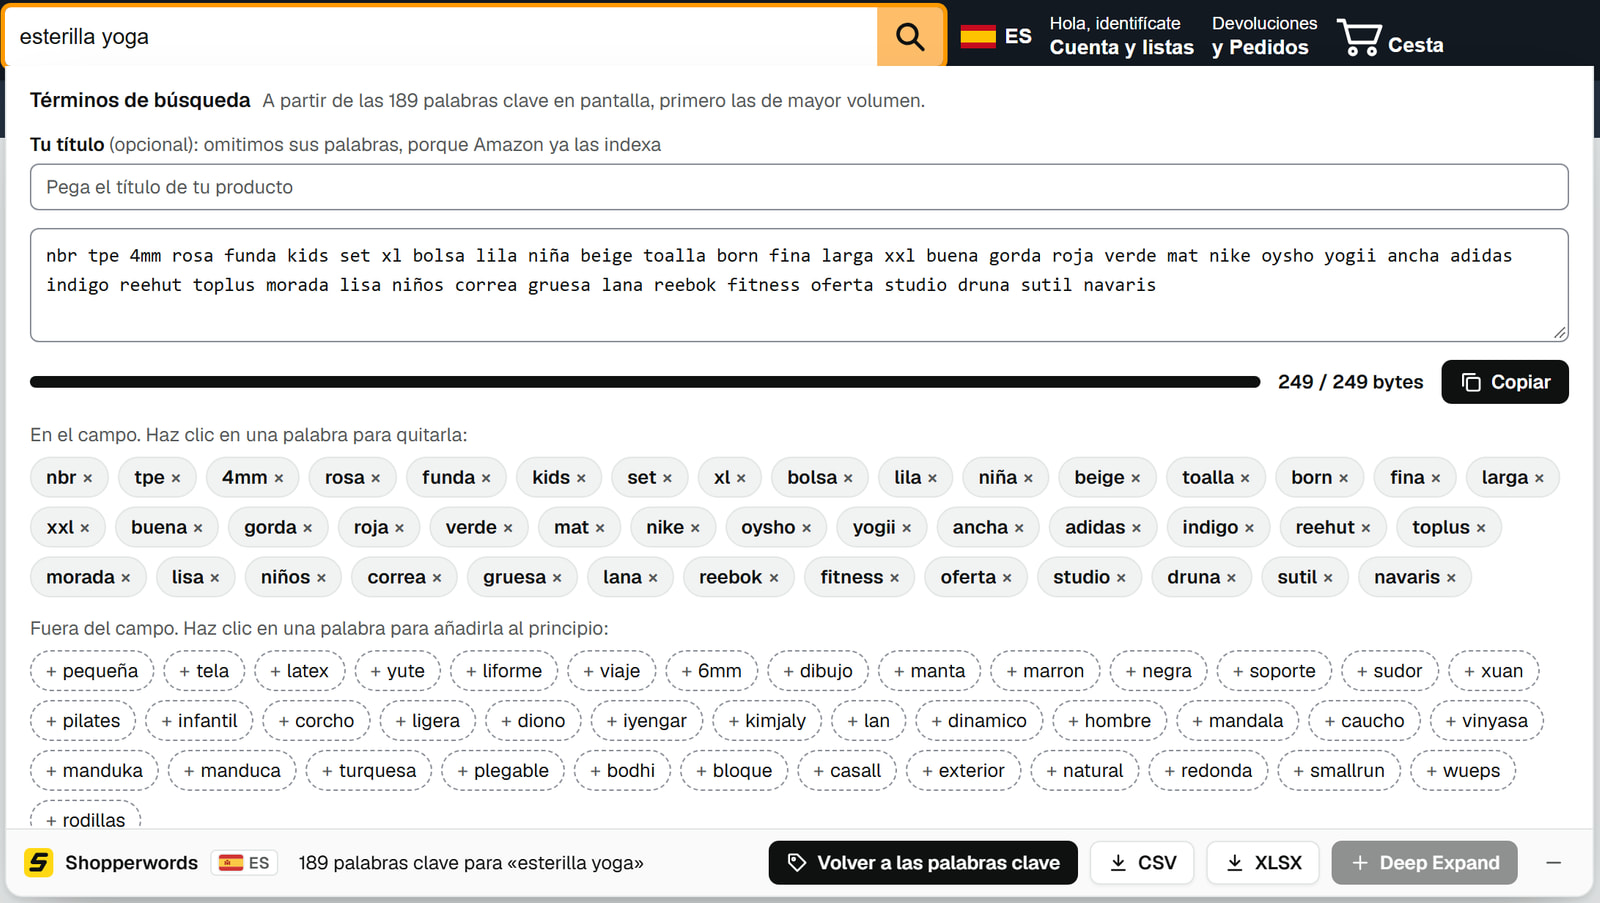Screen dimensions: 1600x903
Task: Click inside the search terms textarea
Action: point(799,285)
